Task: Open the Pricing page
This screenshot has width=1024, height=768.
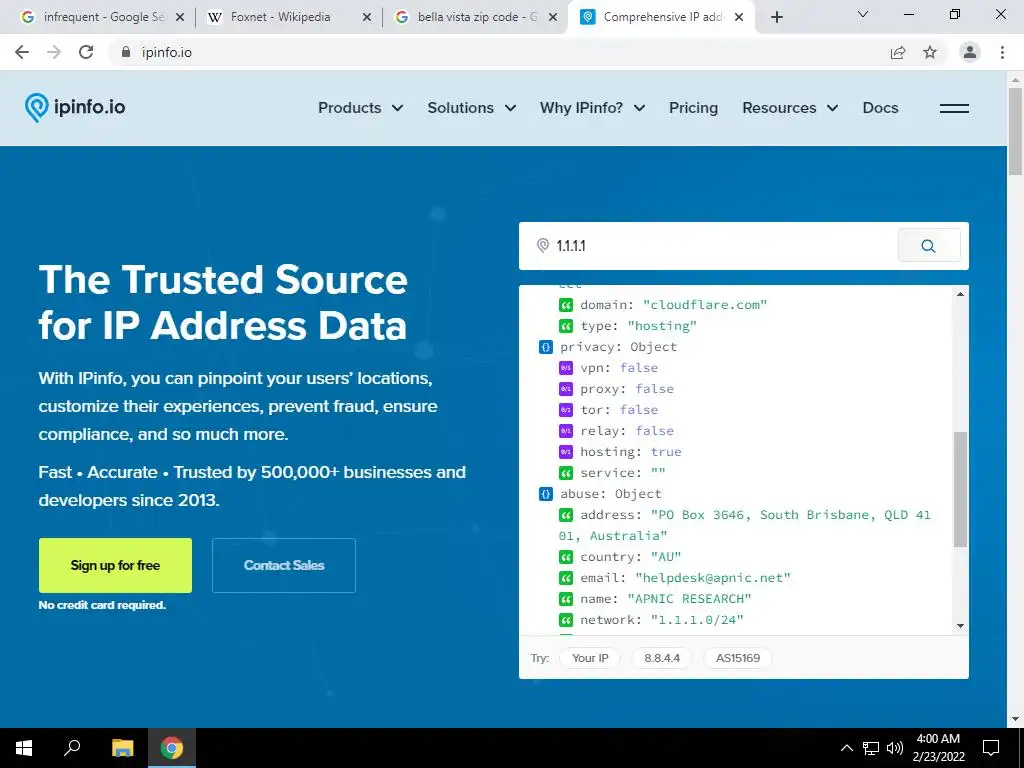Action: point(694,108)
